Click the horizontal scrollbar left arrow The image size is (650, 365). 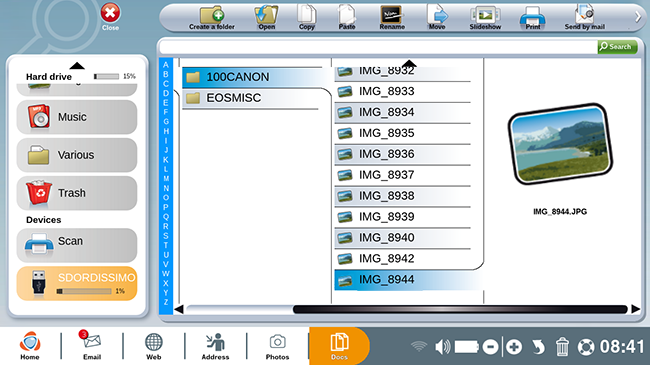coord(179,309)
